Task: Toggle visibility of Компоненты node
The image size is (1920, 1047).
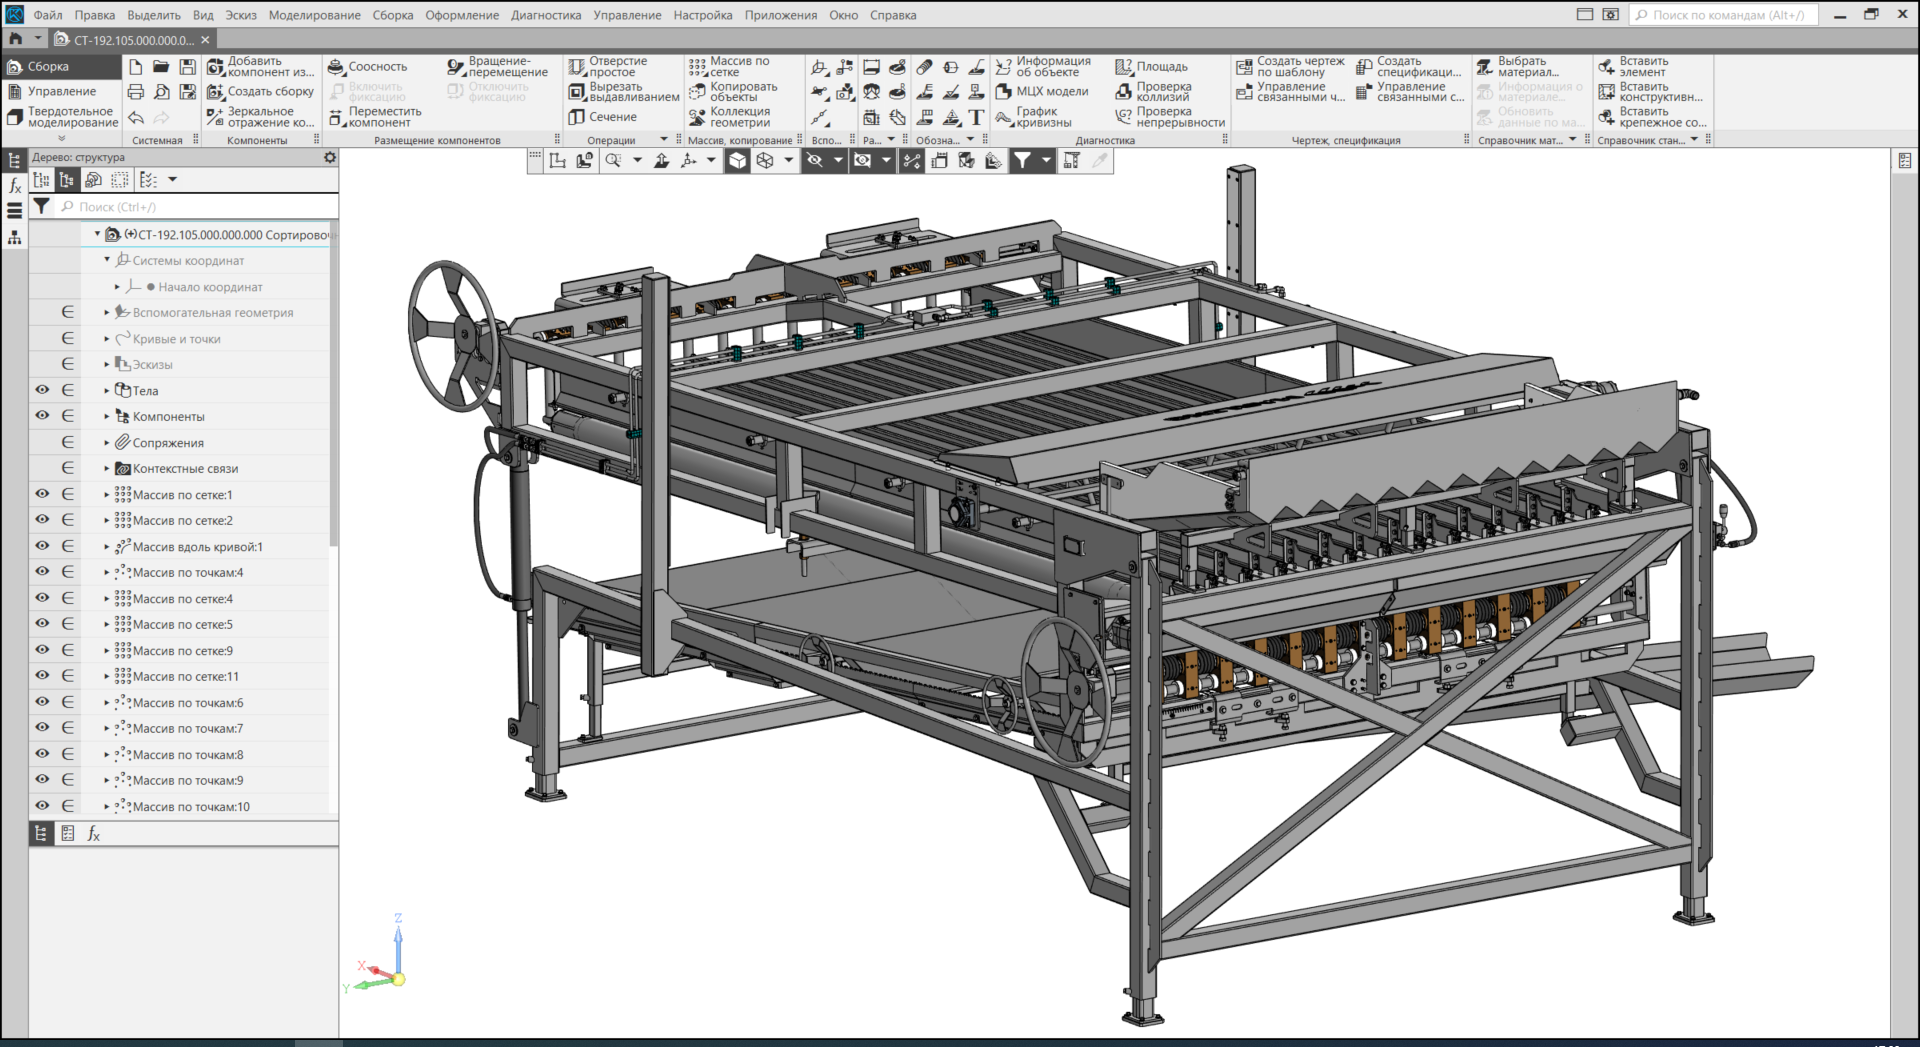Action: point(42,416)
